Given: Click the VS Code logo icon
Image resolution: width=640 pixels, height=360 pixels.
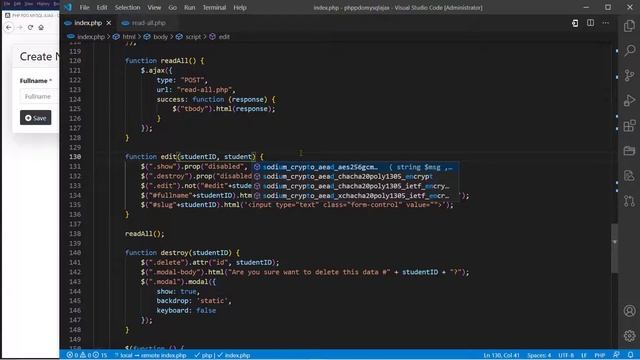Looking at the screenshot, I should (68, 7).
